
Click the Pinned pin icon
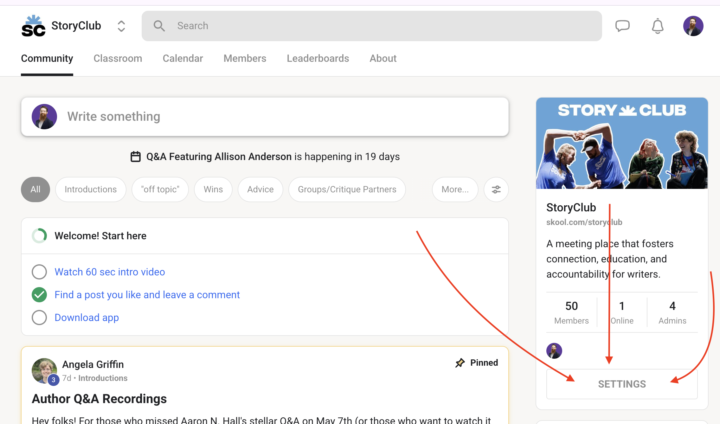[x=460, y=363]
